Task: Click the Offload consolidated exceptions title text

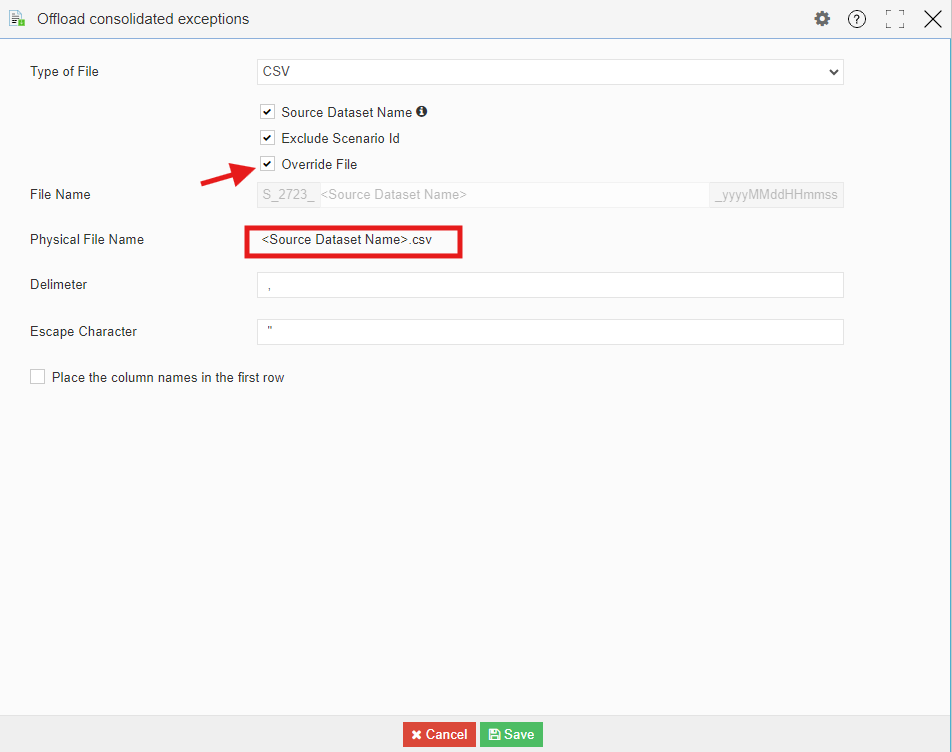Action: pyautogui.click(x=143, y=19)
